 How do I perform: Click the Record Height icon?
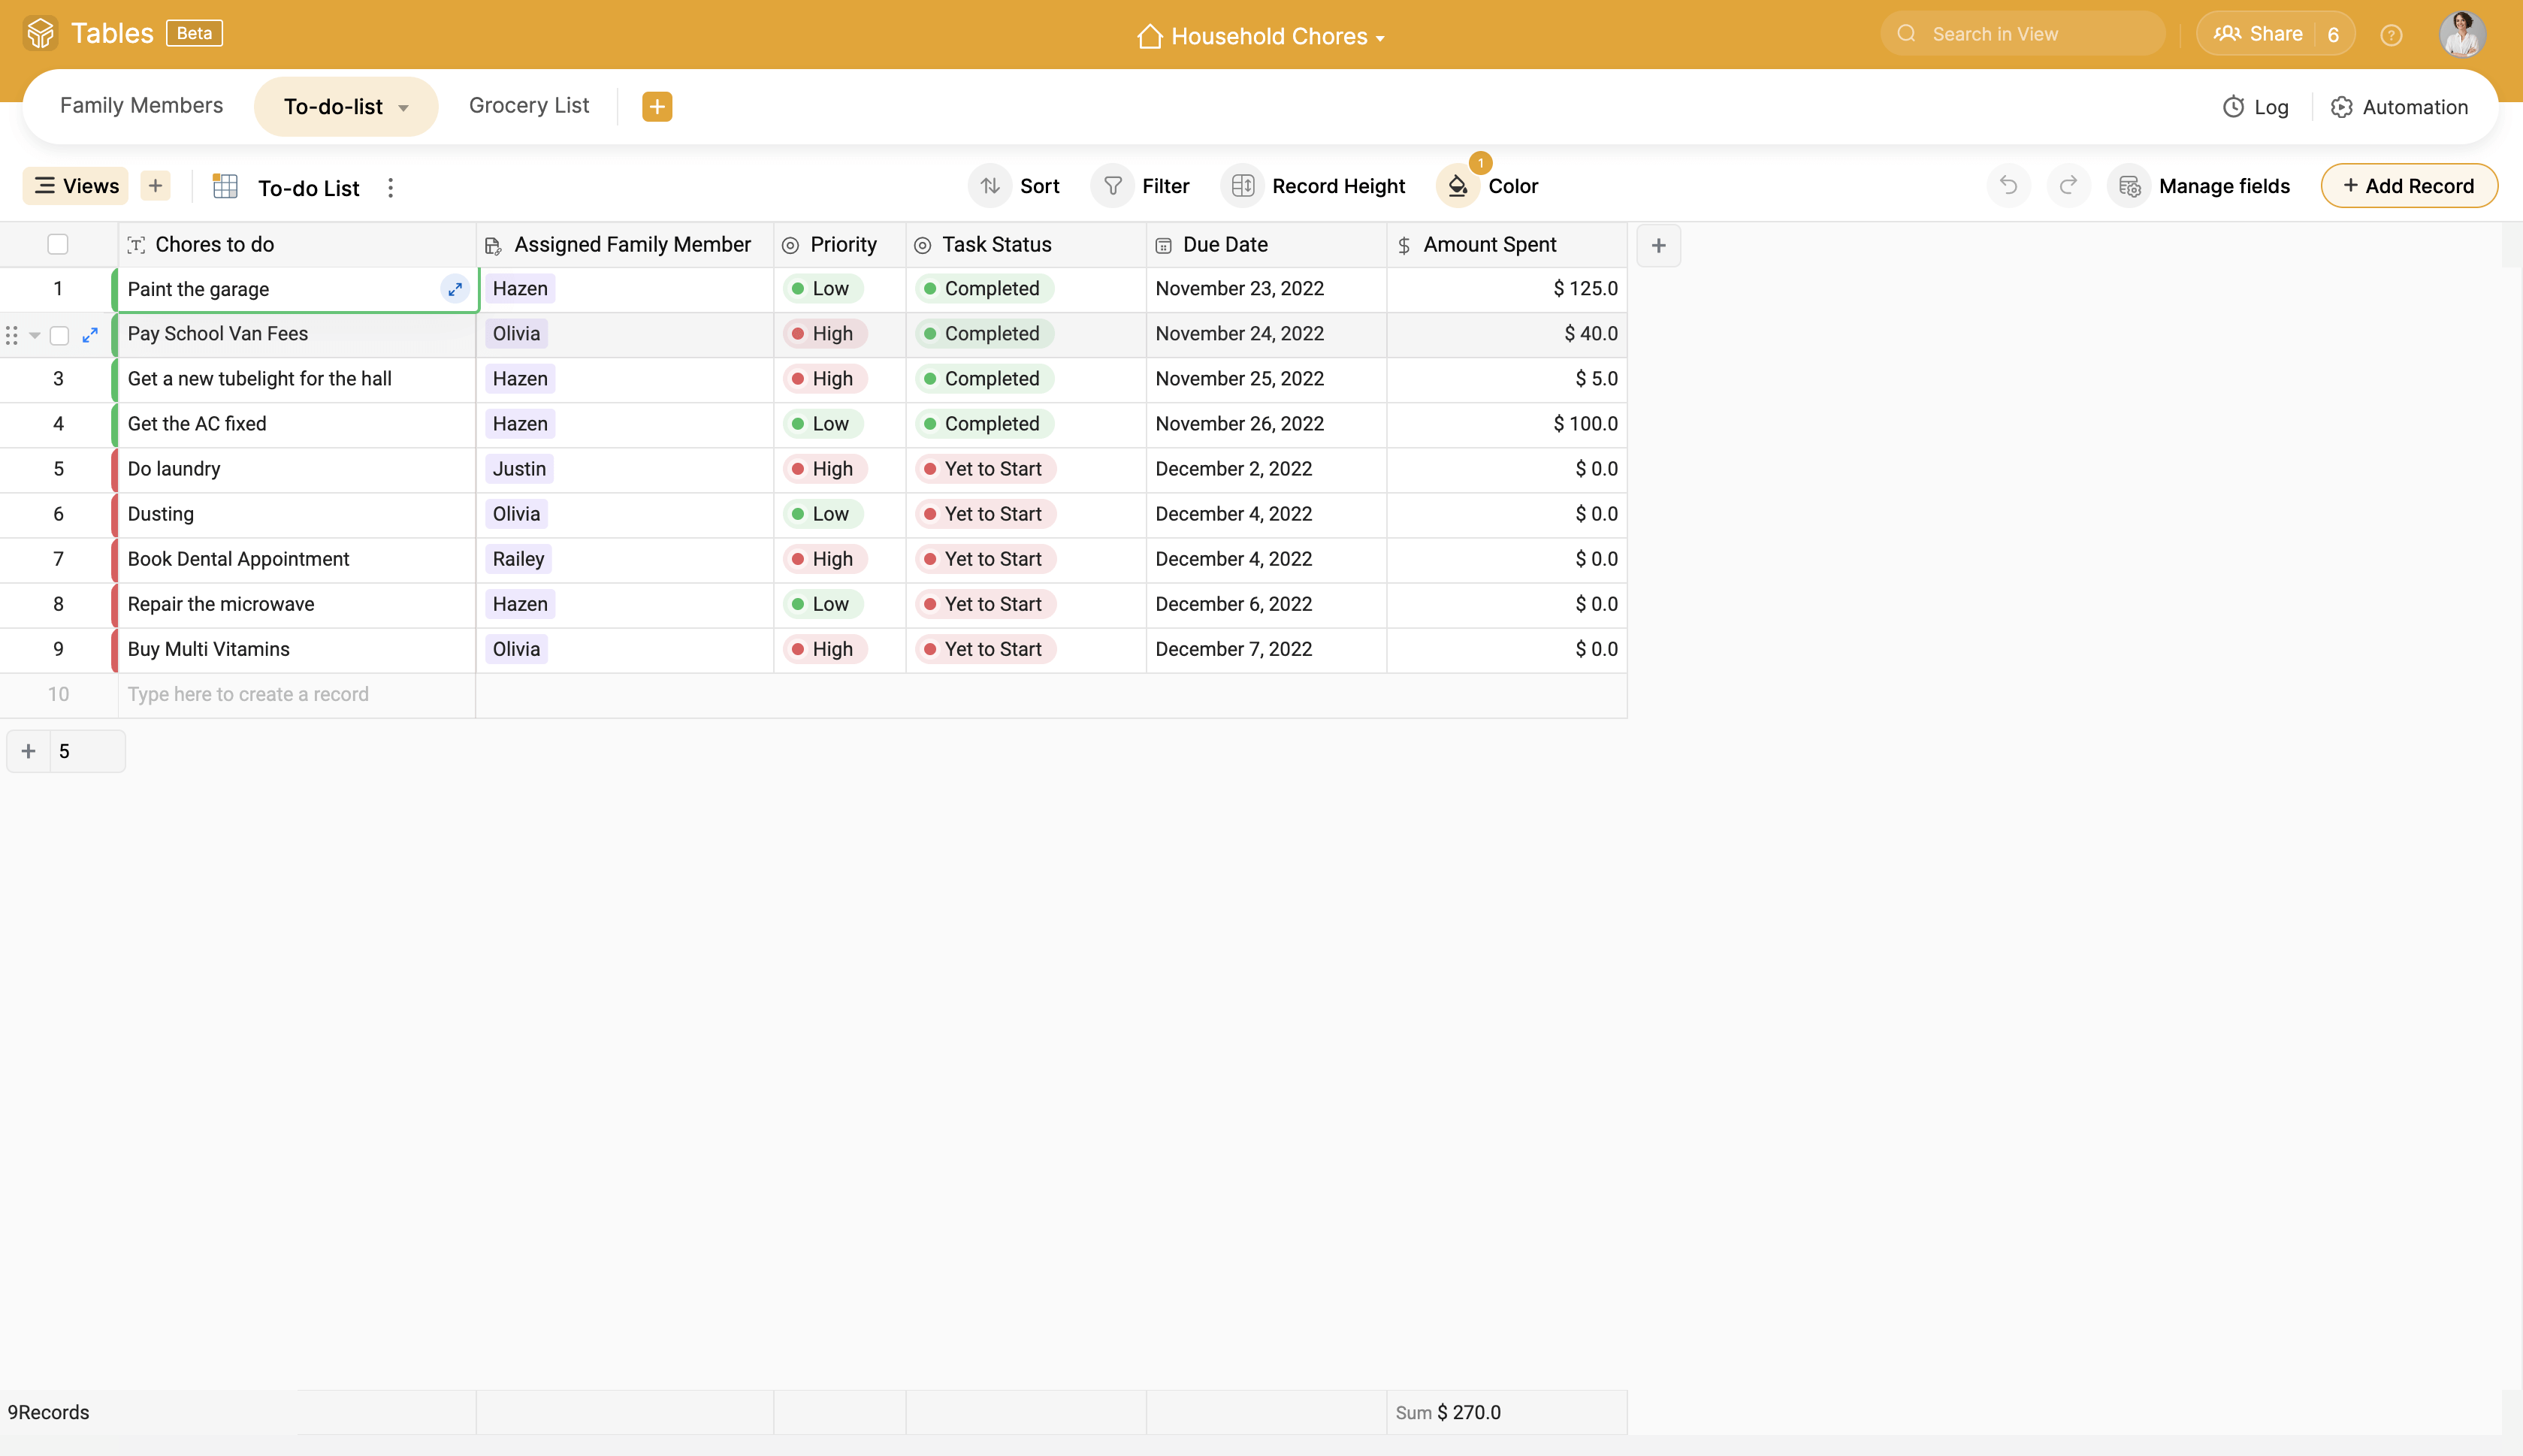(x=1242, y=186)
